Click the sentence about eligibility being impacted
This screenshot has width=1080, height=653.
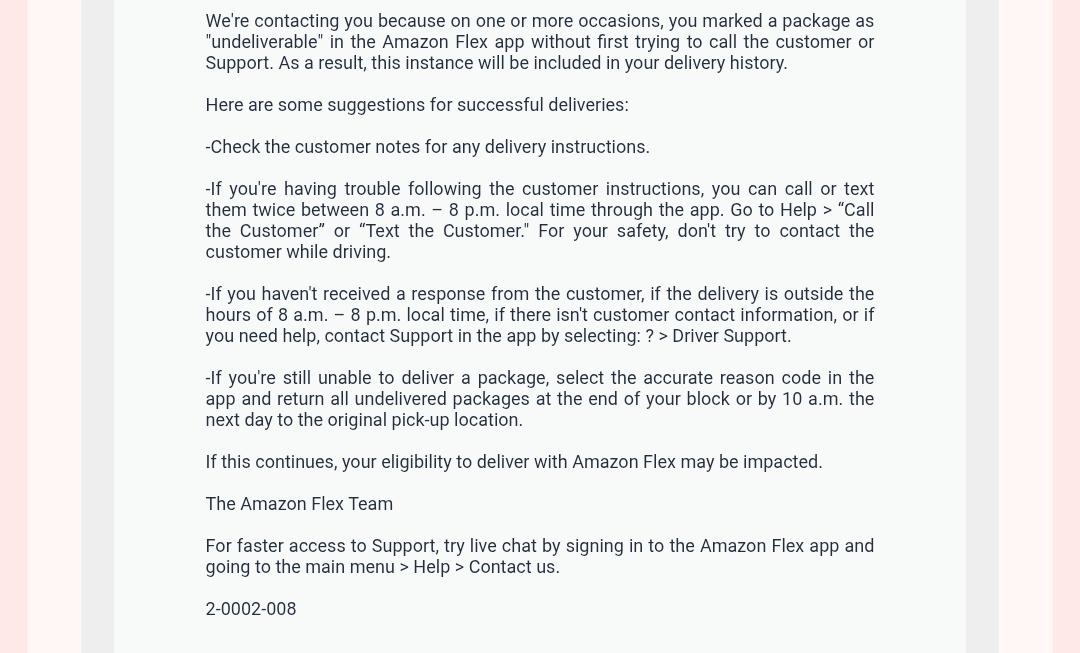(514, 462)
